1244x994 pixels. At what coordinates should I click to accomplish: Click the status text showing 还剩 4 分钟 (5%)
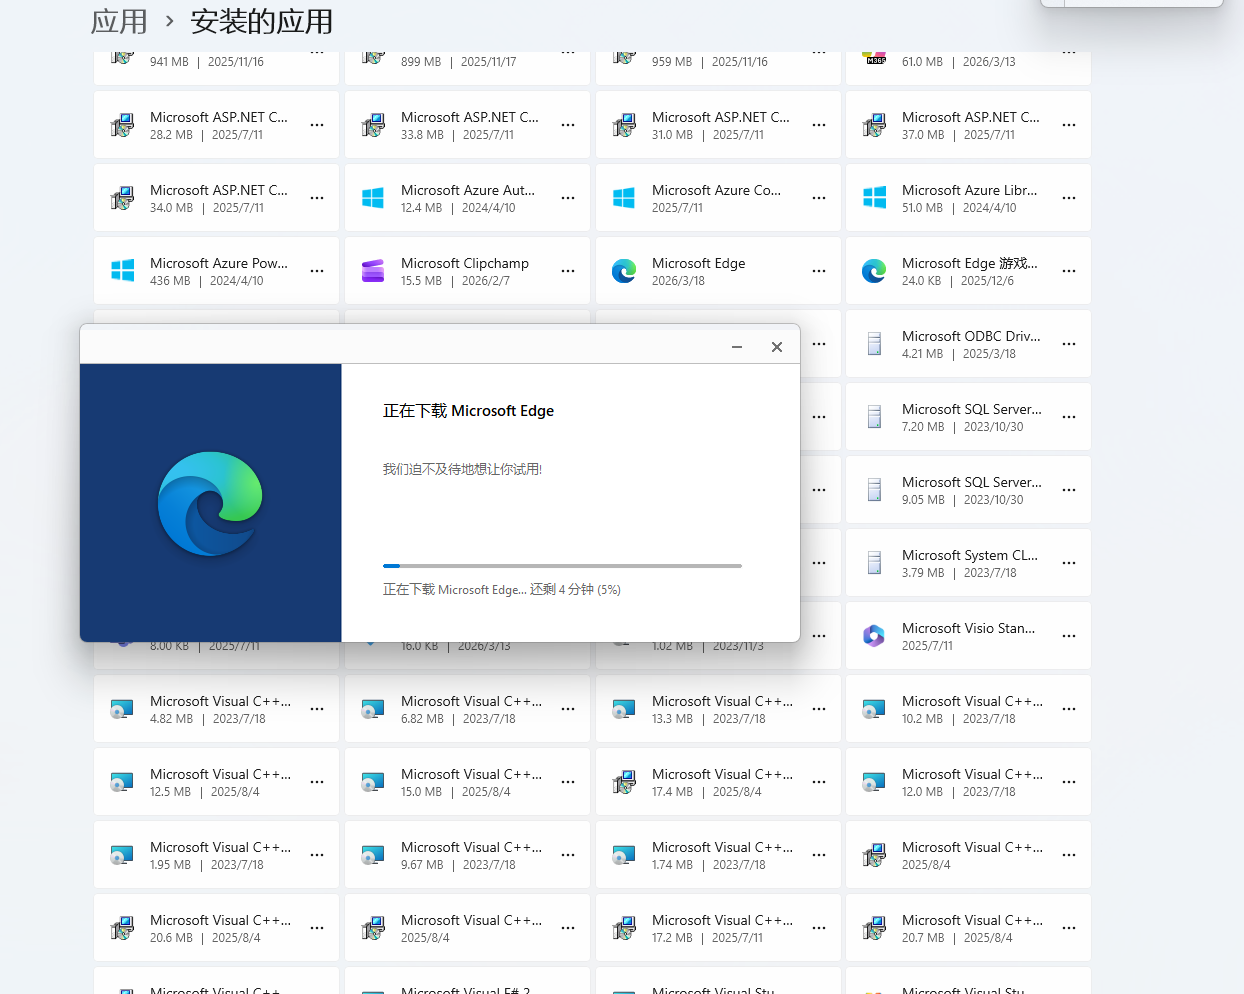tap(502, 590)
